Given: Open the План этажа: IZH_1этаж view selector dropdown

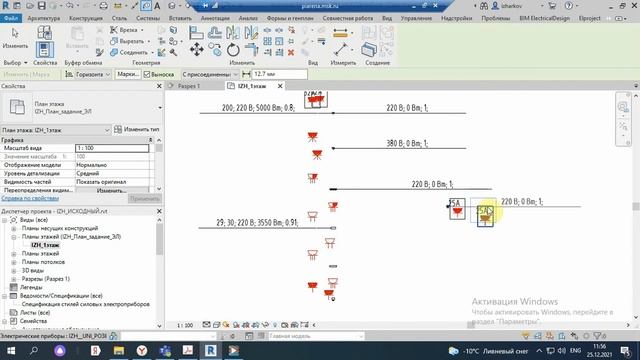Looking at the screenshot, I should click(56, 130).
